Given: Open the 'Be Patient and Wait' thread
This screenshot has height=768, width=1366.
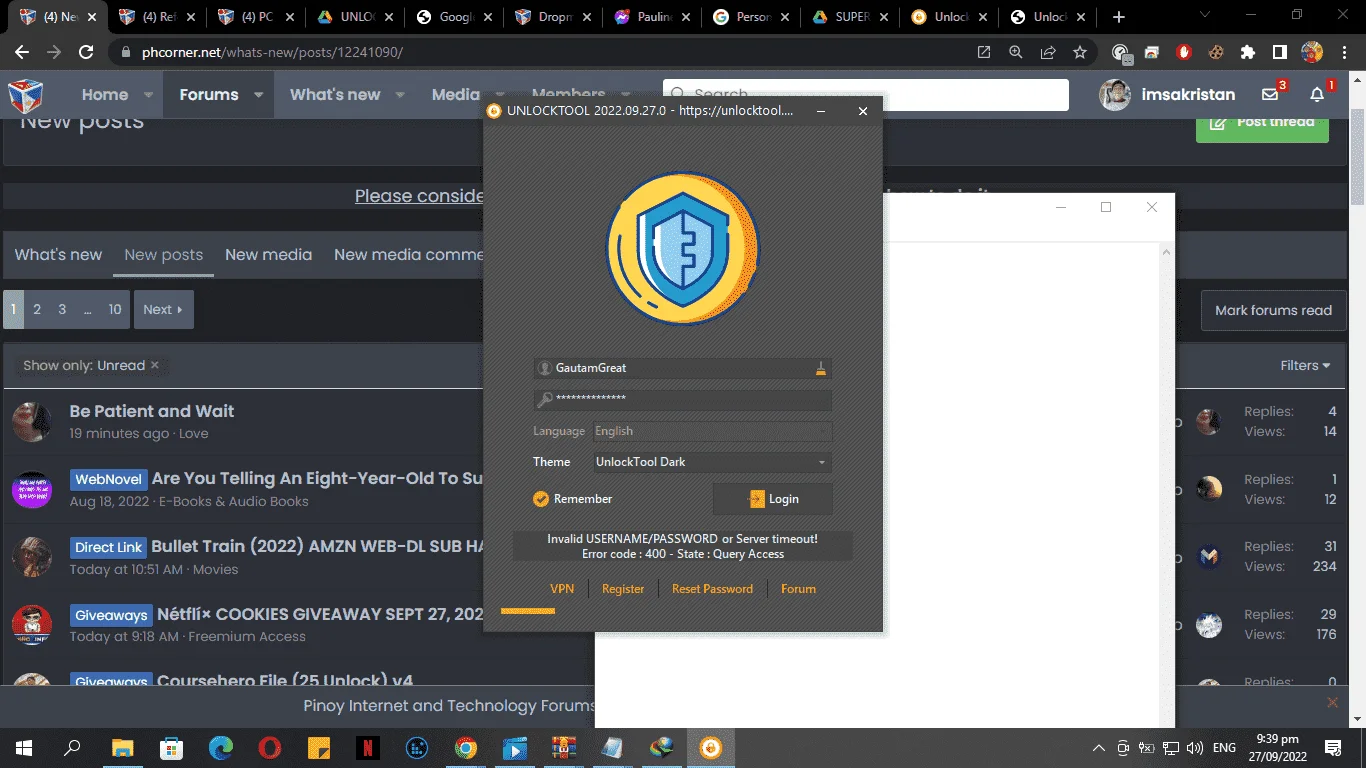Looking at the screenshot, I should [152, 411].
